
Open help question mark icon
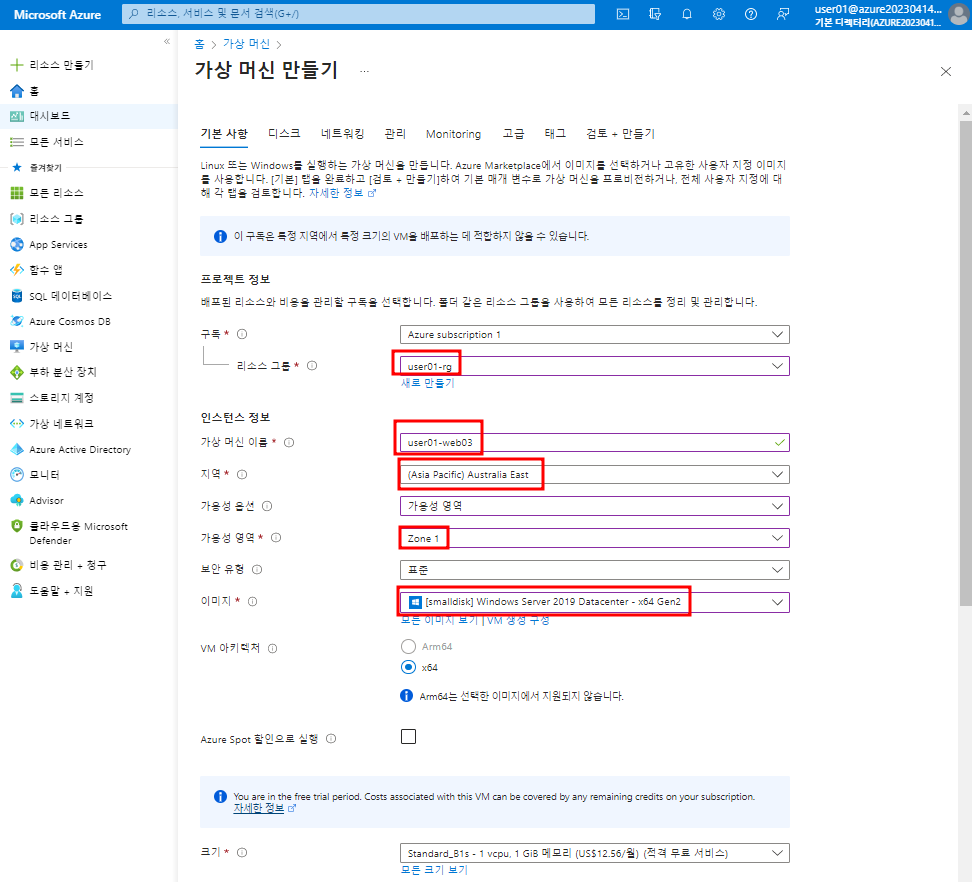point(751,14)
